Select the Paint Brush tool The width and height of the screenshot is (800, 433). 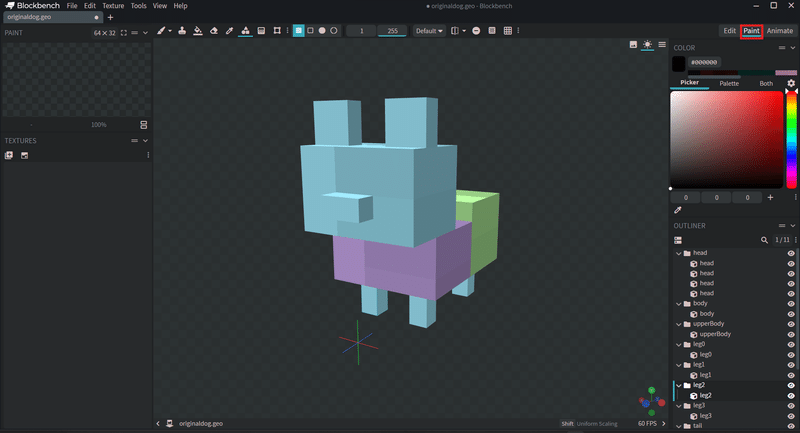(161, 31)
